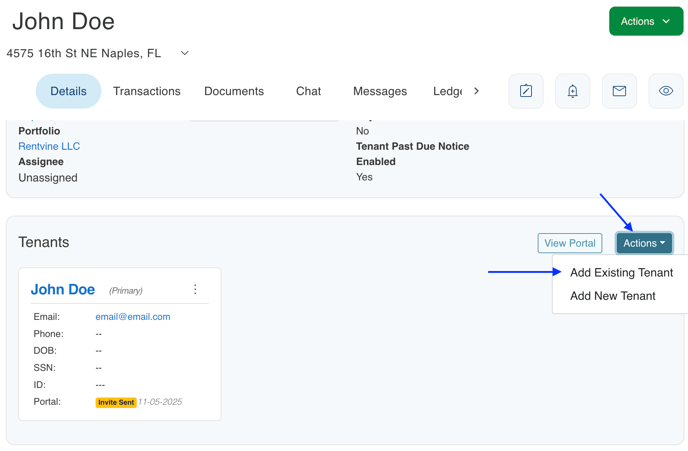Open the Rentvine LLC portfolio link
This screenshot has width=688, height=451.
49,146
